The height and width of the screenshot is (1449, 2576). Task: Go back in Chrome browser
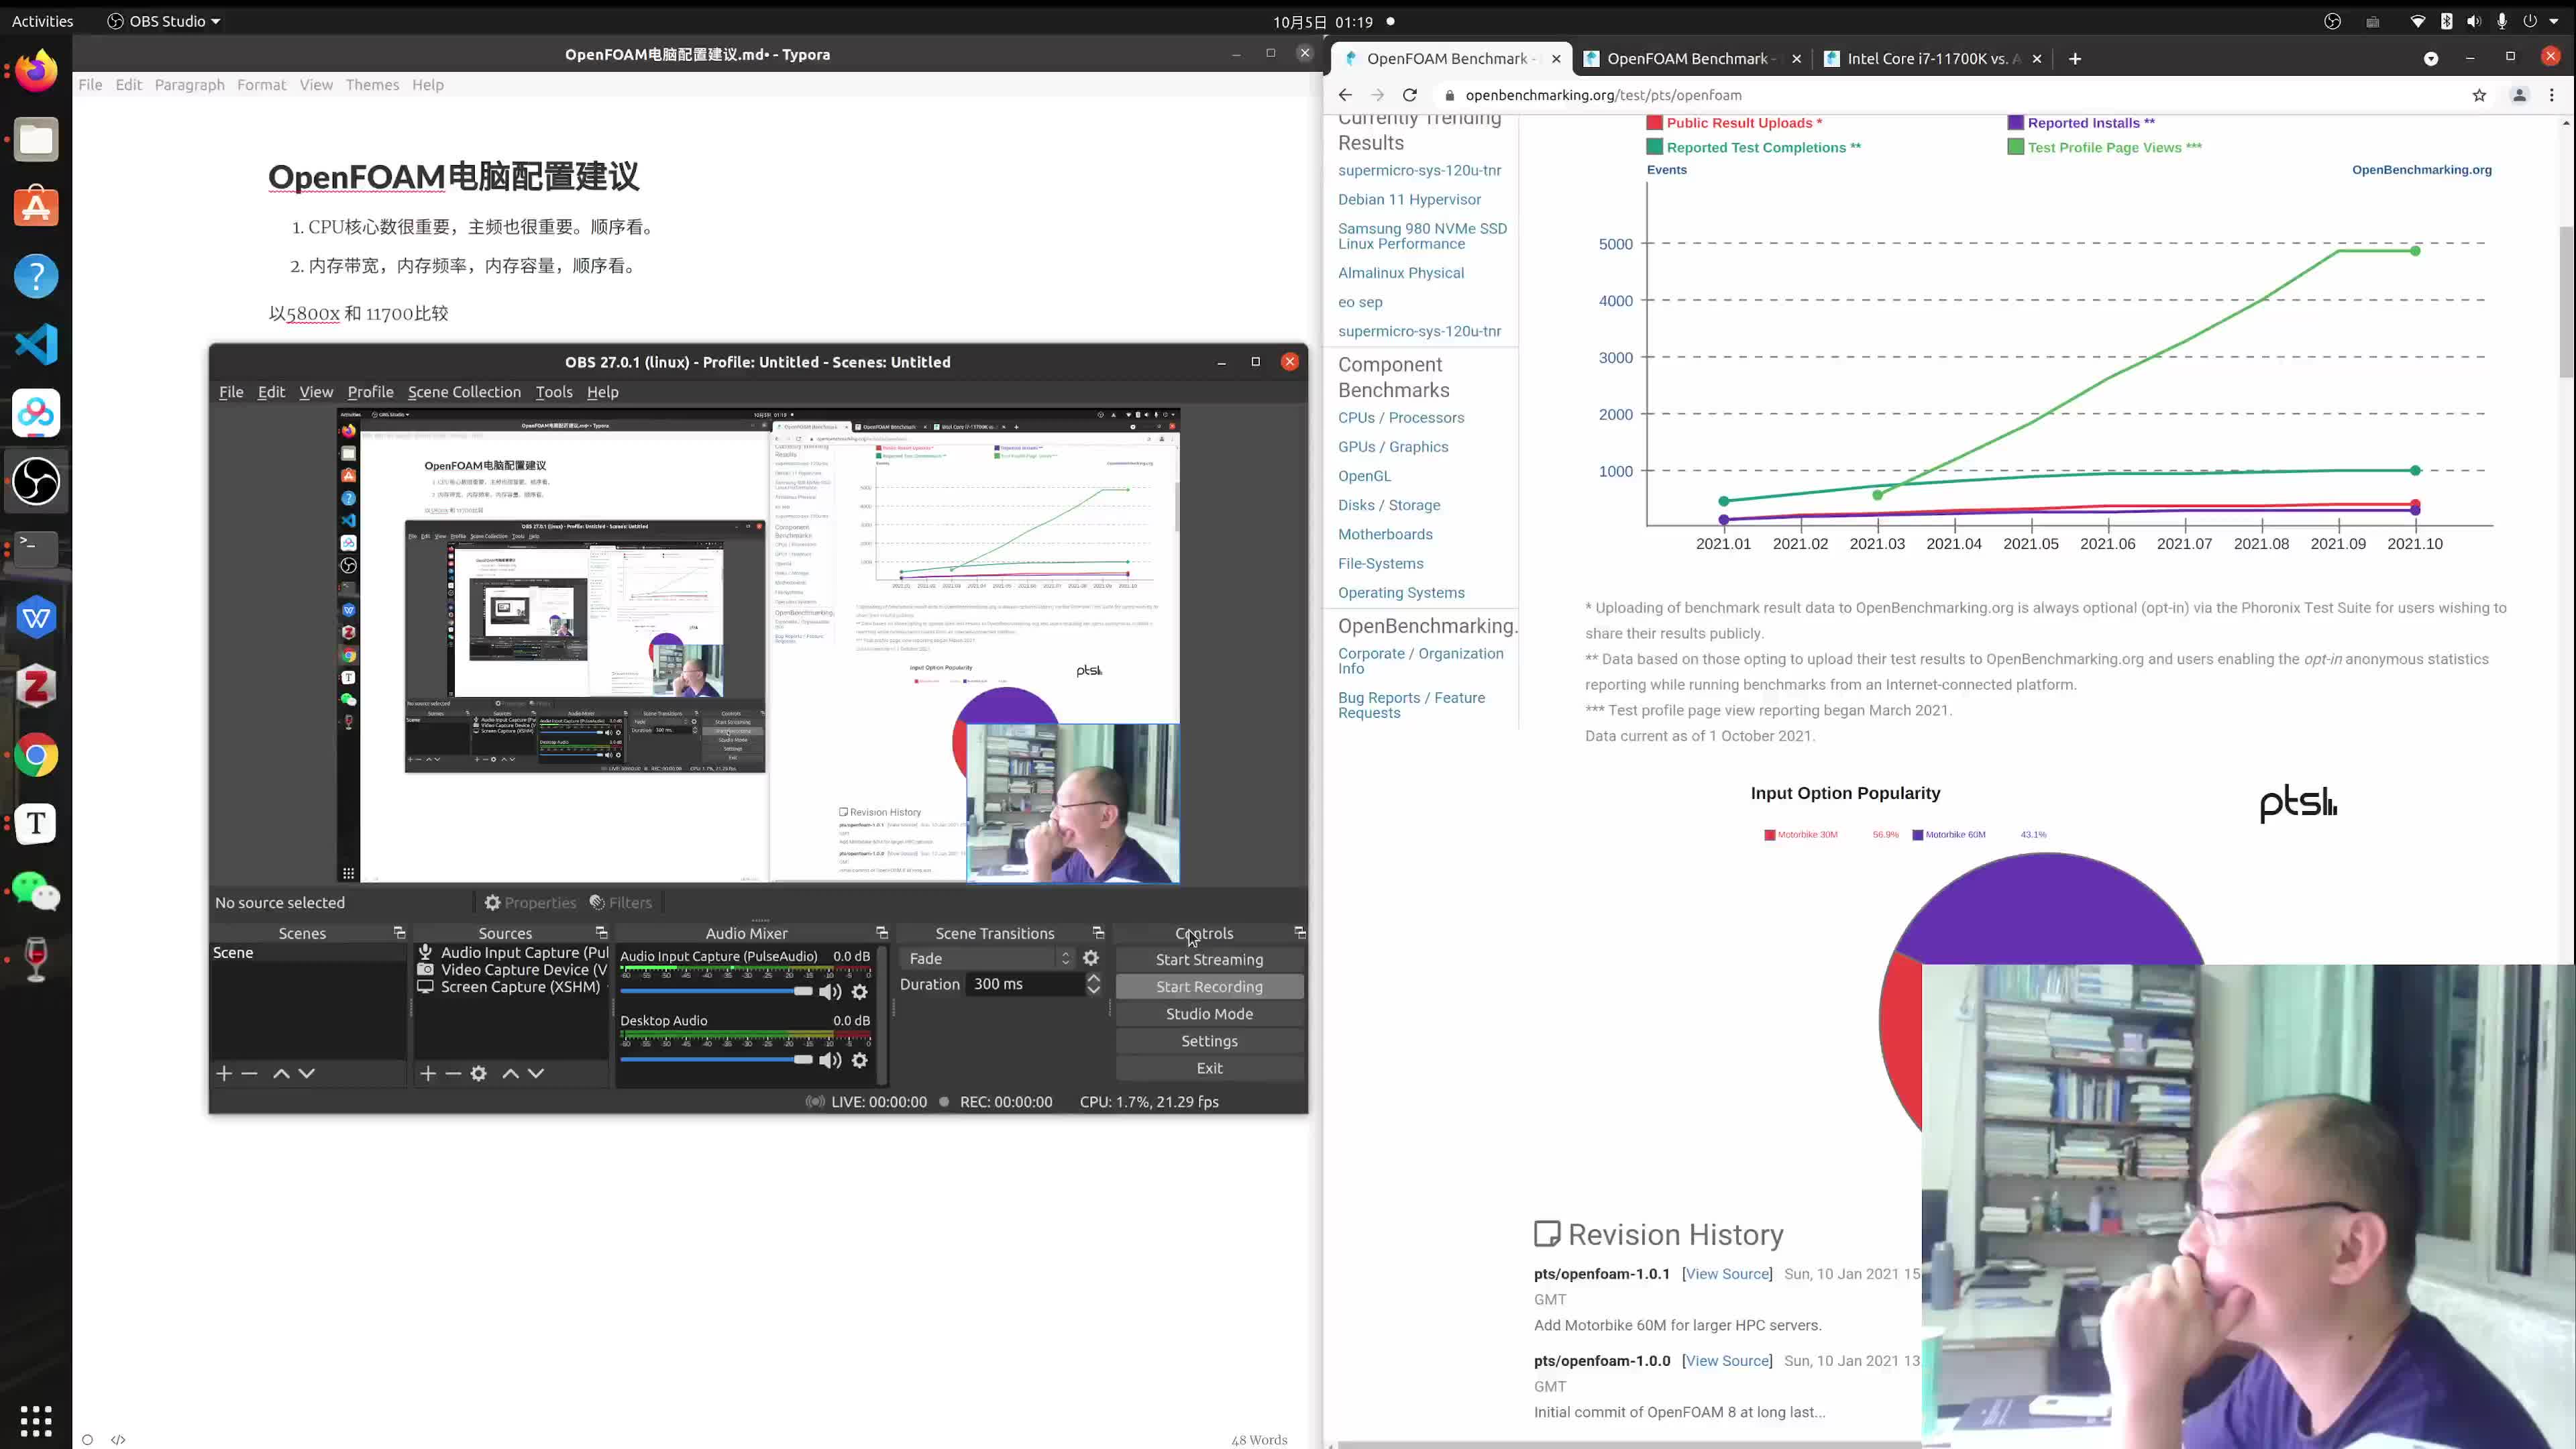(x=1345, y=95)
